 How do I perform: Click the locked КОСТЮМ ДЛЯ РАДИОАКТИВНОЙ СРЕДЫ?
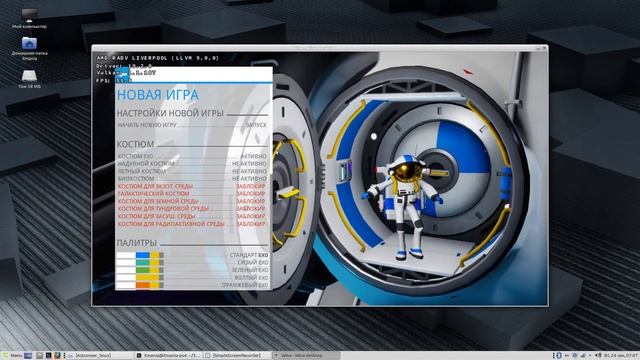pos(192,224)
